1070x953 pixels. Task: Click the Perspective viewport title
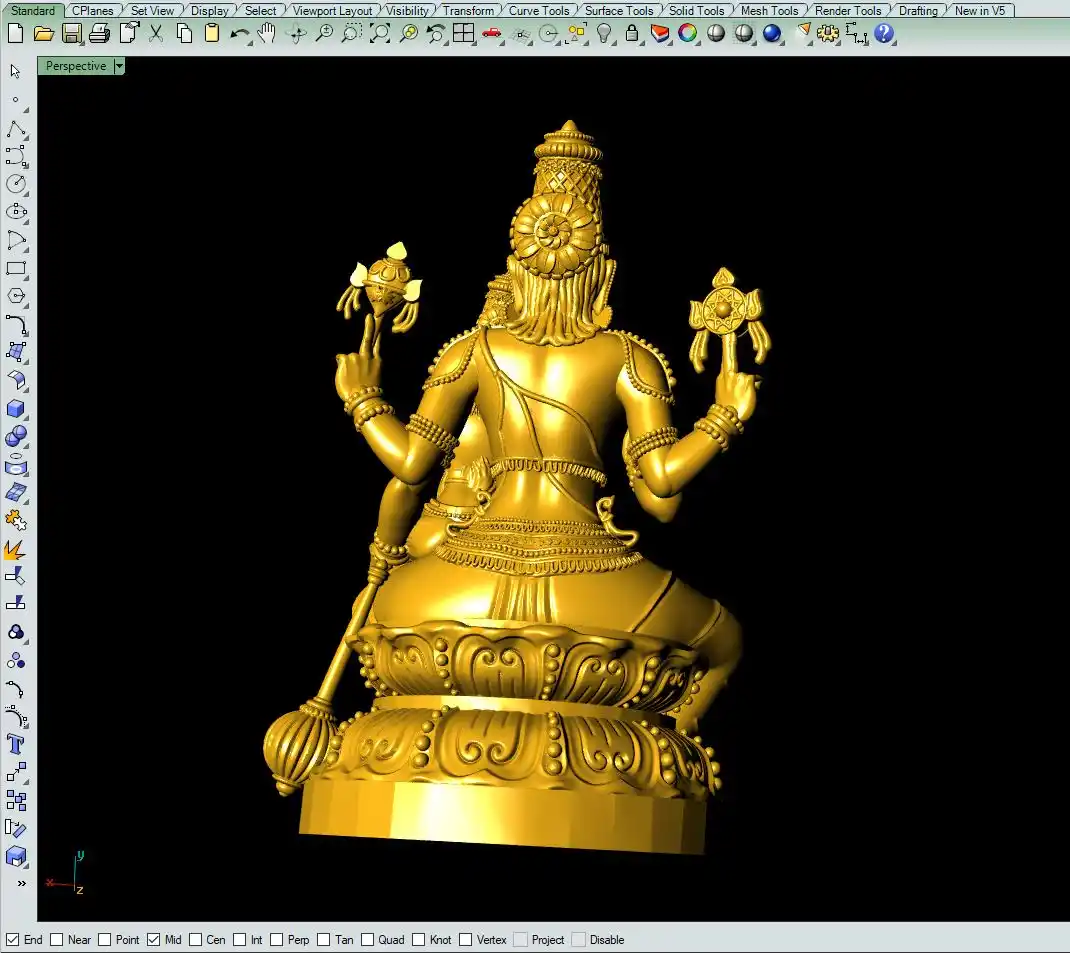[76, 66]
